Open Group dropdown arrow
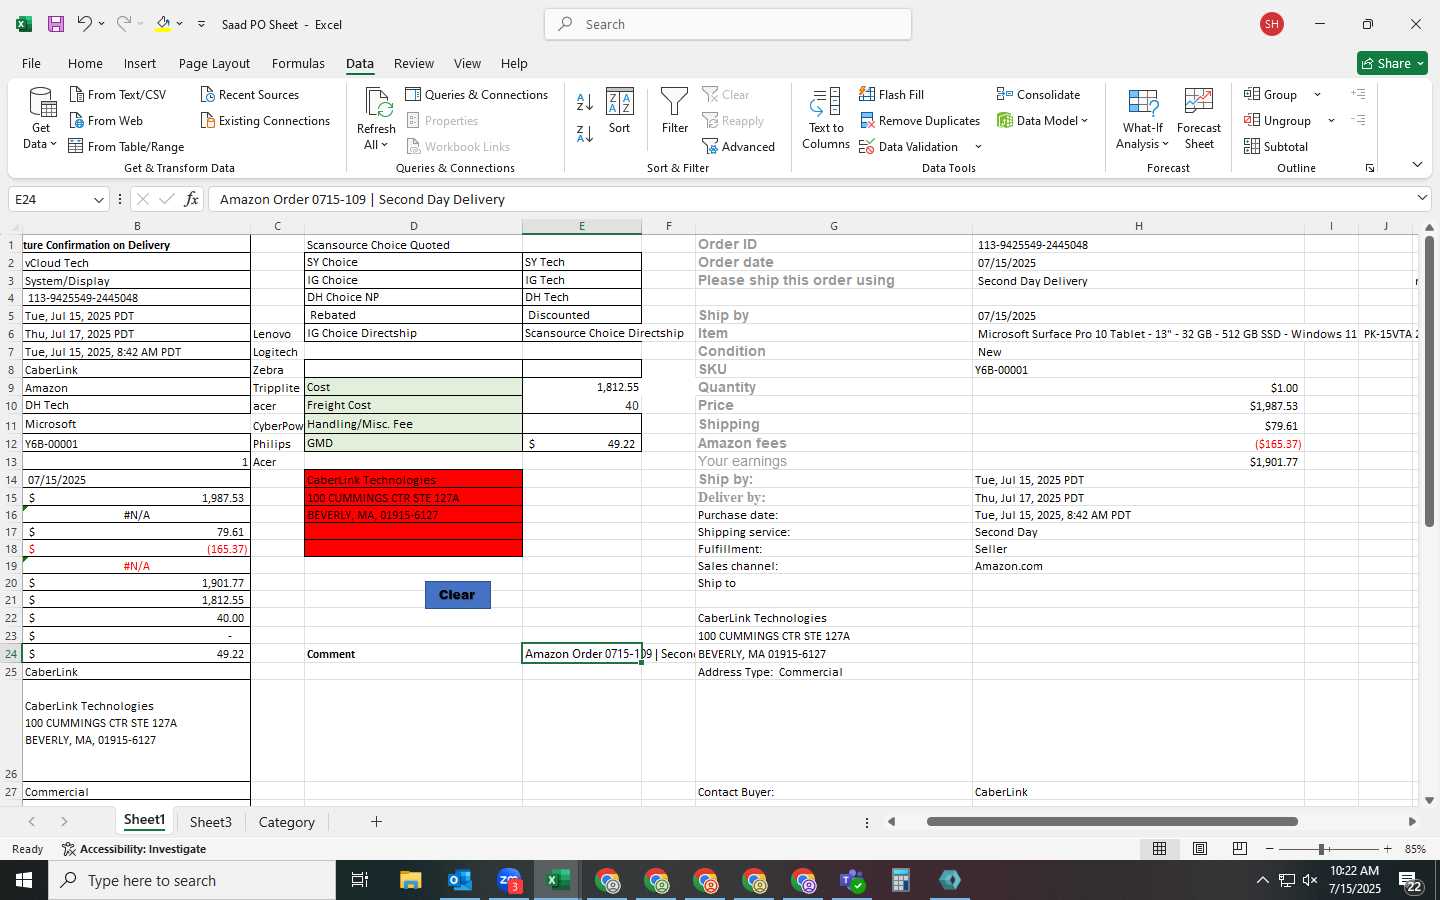 pos(1317,94)
